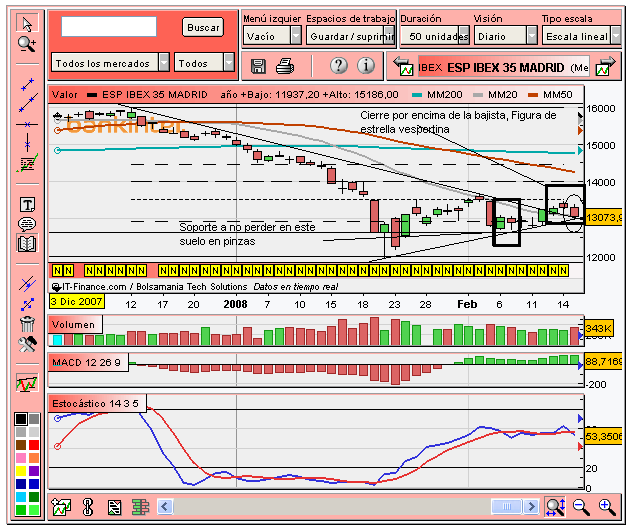Open the book notes tool

pyautogui.click(x=27, y=243)
